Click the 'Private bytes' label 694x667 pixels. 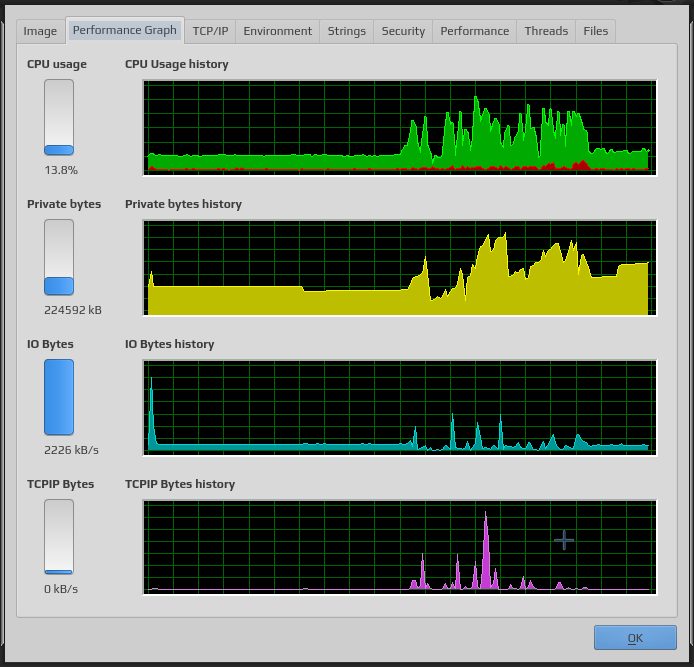coord(64,204)
